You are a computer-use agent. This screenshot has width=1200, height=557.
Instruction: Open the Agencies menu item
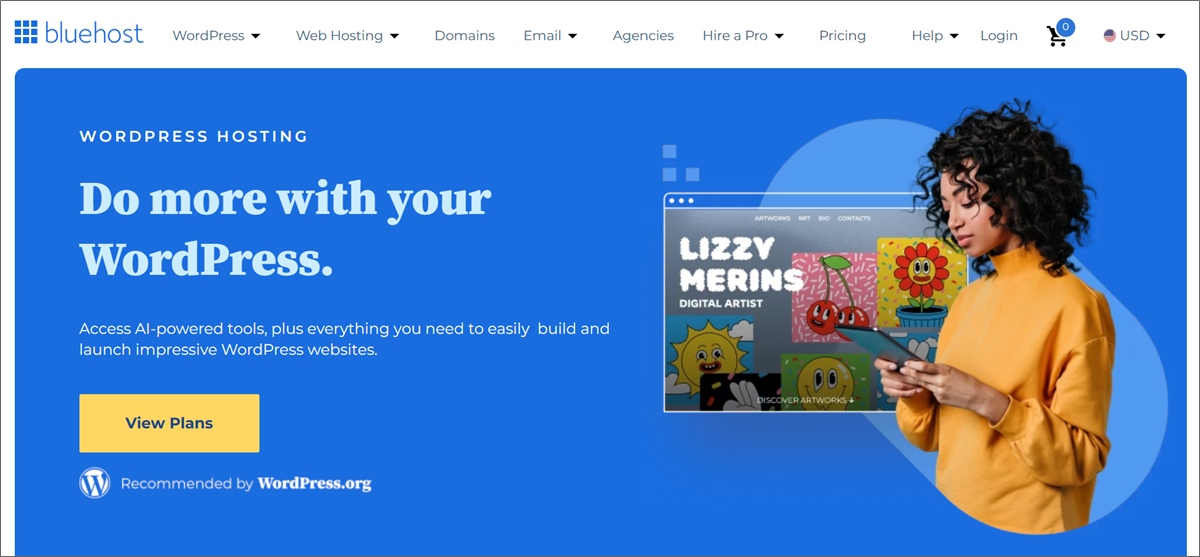click(643, 35)
